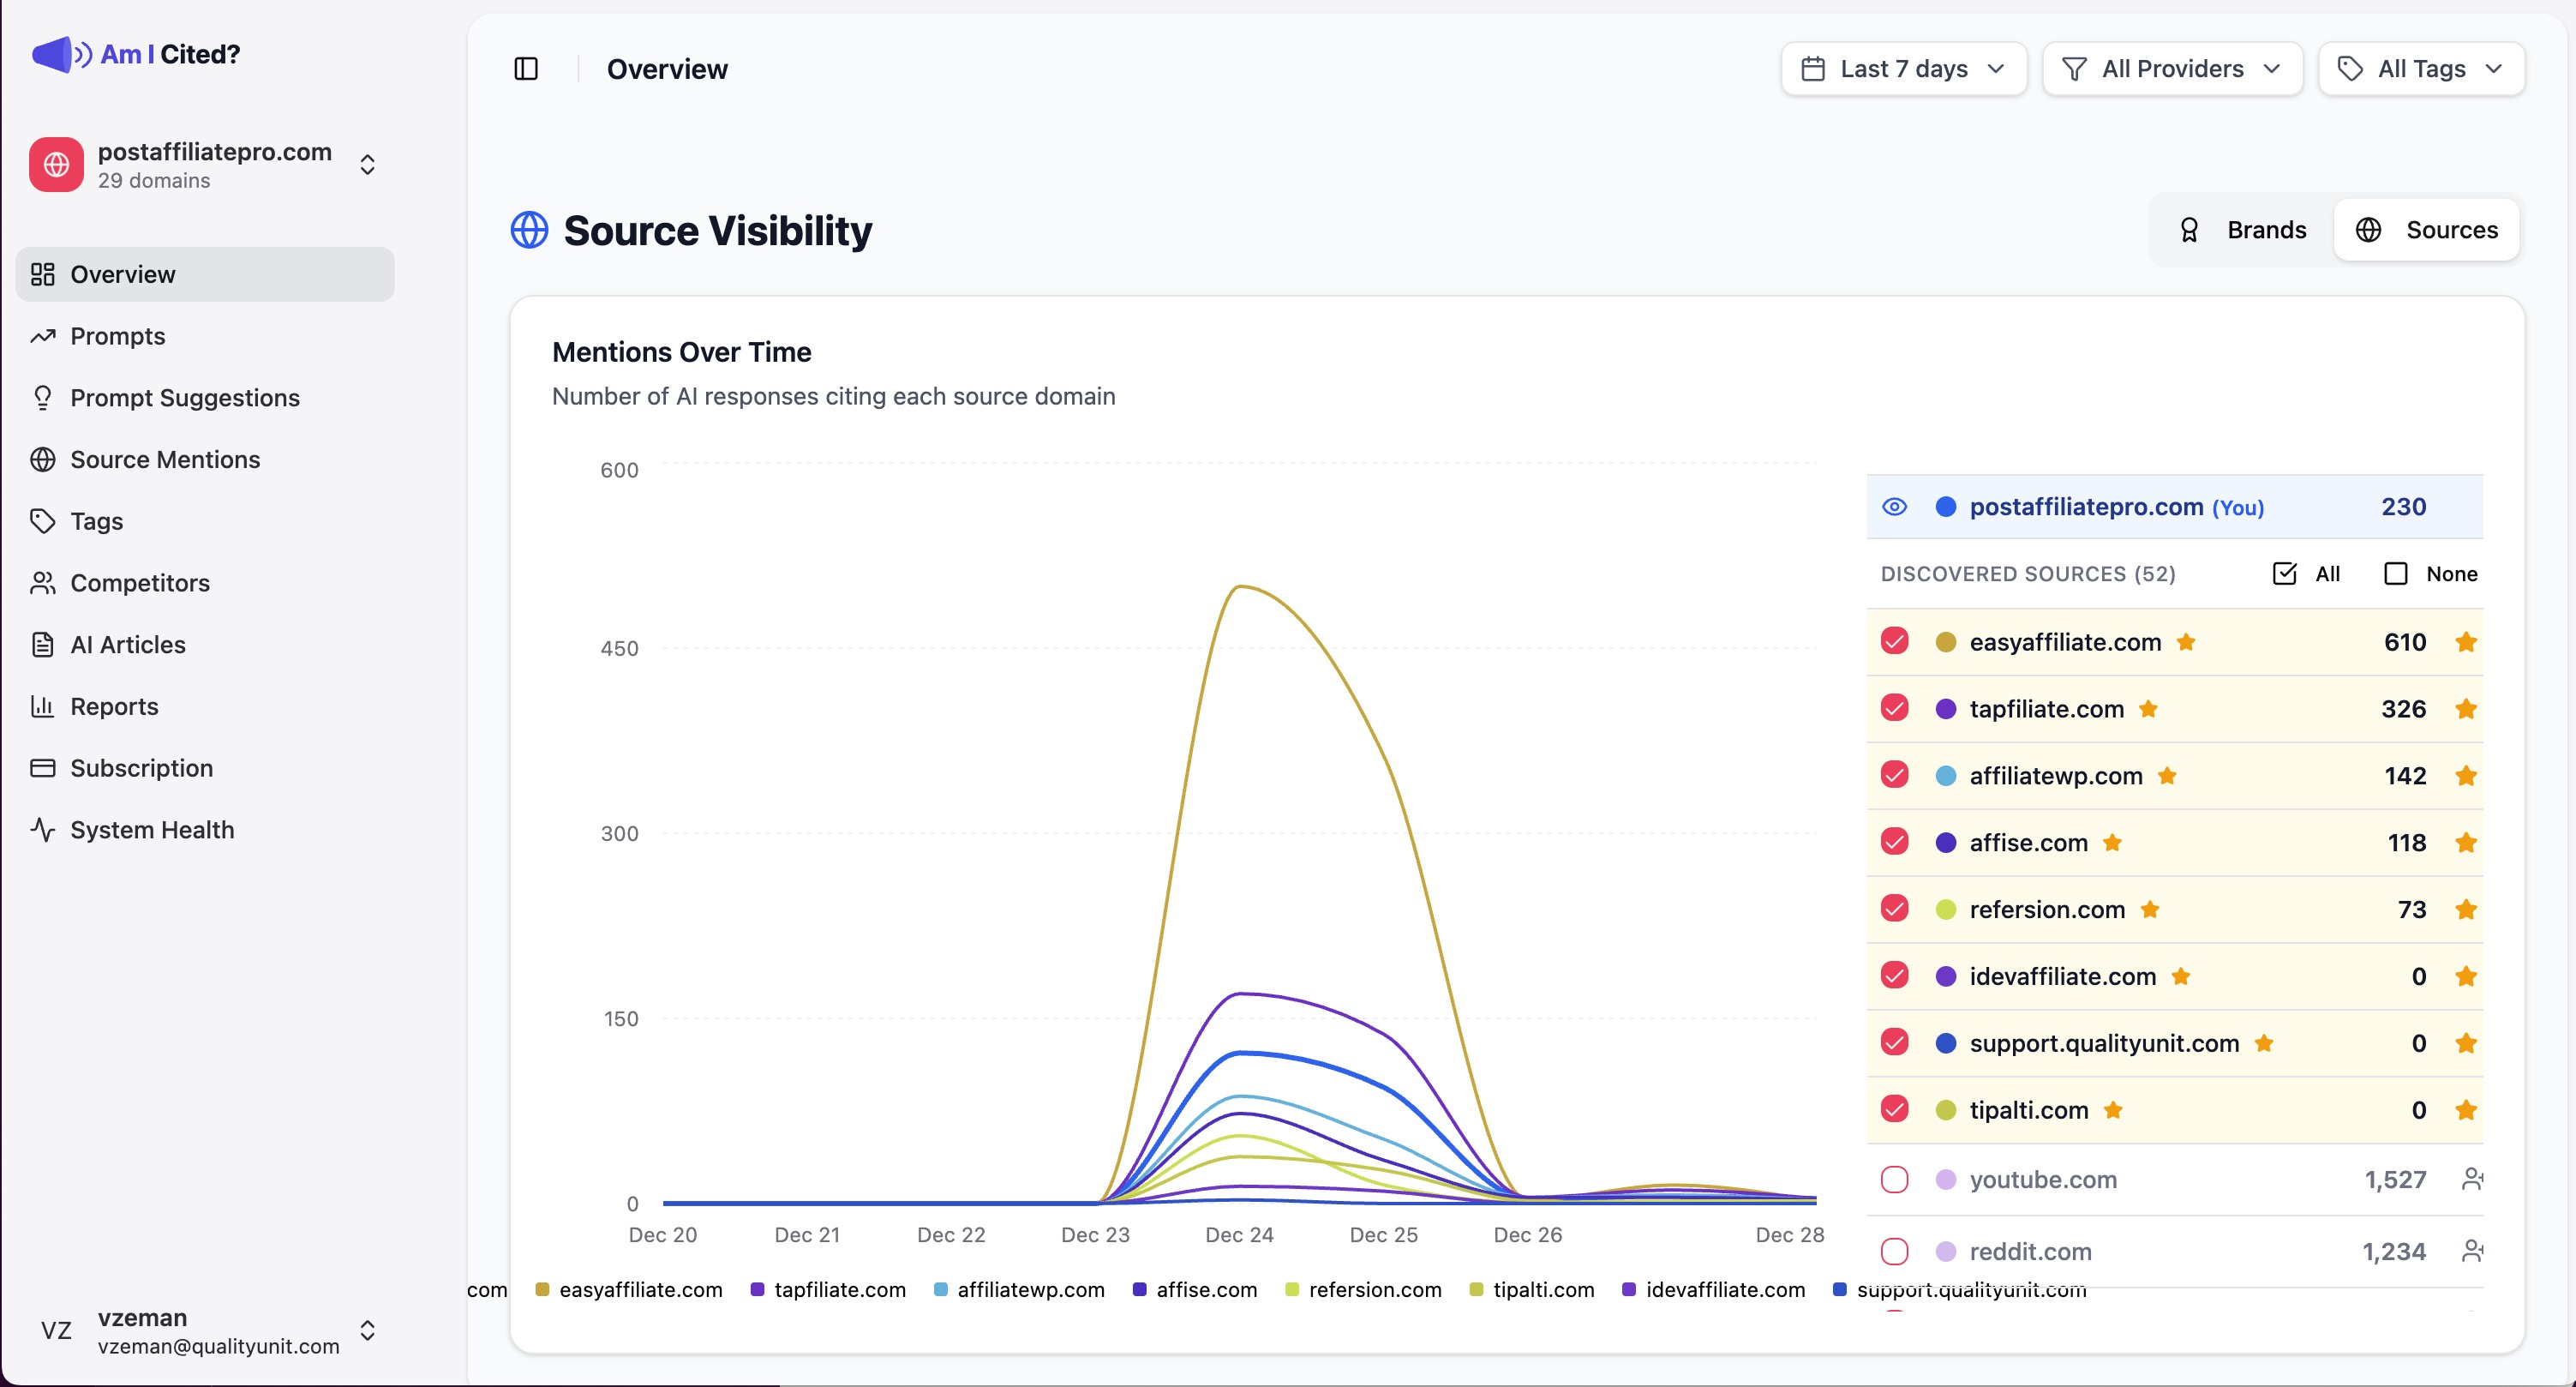This screenshot has width=2576, height=1387.
Task: Open Prompts from the sidebar
Action: pos(117,336)
